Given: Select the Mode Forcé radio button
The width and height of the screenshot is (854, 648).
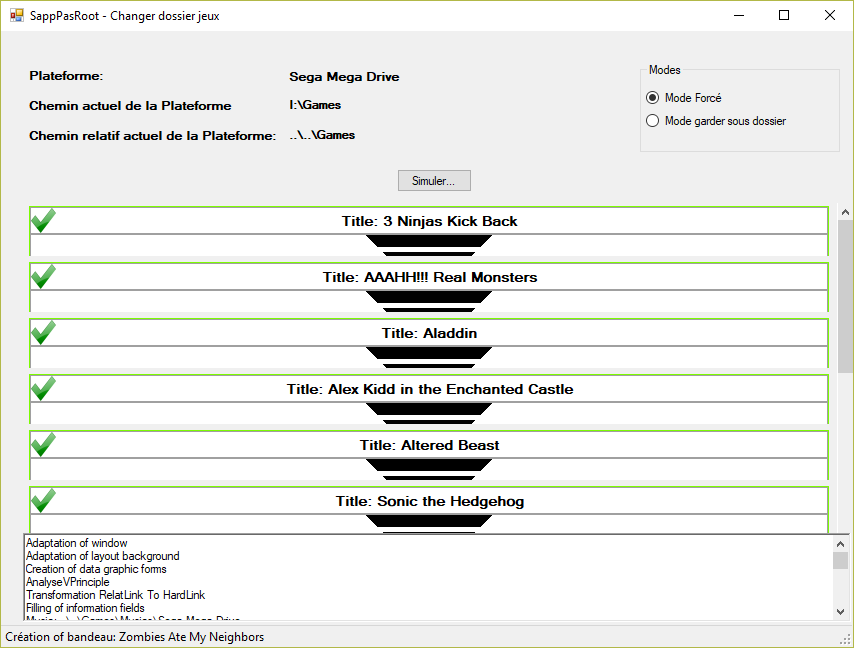Looking at the screenshot, I should 653,98.
